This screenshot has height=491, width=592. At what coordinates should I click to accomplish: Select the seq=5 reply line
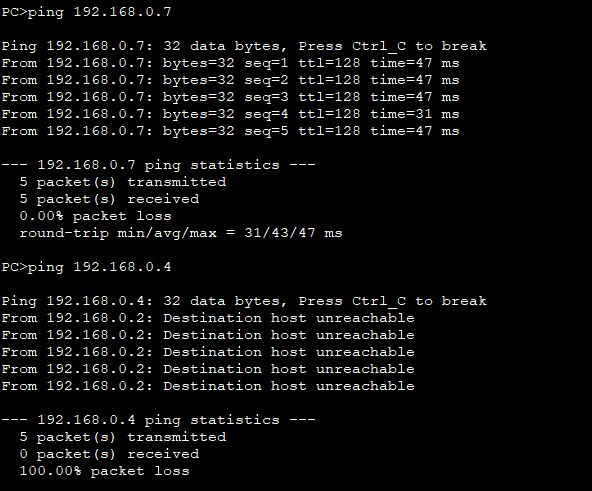(230, 131)
